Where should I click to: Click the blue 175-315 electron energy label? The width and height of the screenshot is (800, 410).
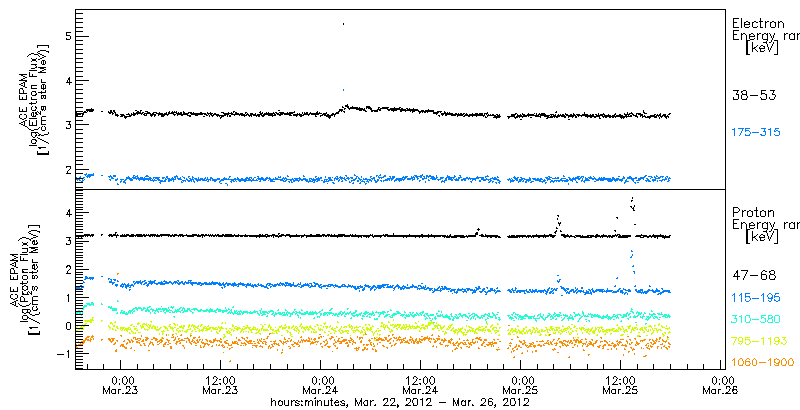tap(756, 133)
